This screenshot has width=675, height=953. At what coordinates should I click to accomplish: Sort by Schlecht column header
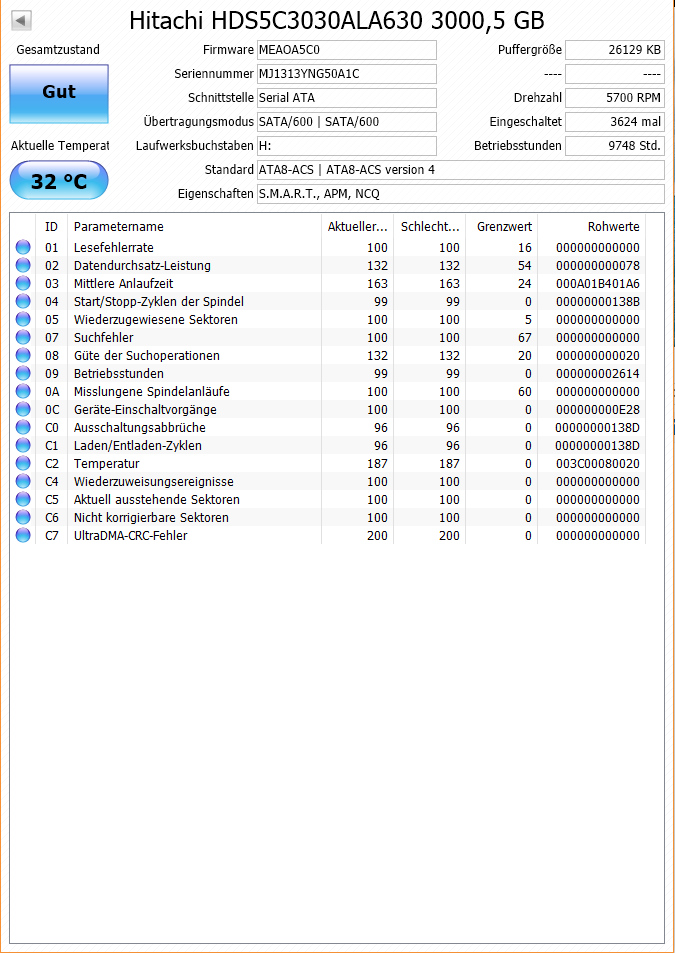click(x=430, y=227)
